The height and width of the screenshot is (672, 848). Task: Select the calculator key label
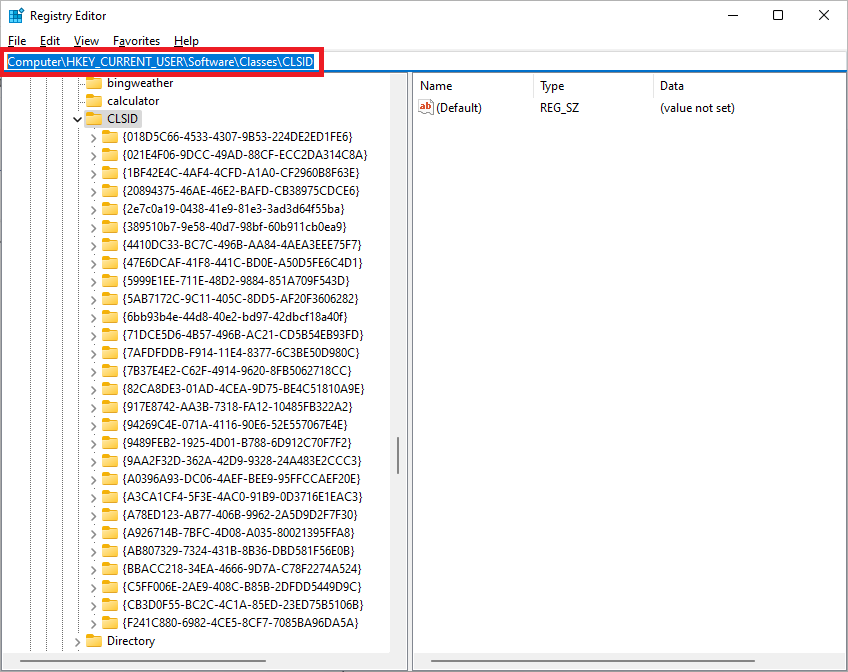[133, 101]
